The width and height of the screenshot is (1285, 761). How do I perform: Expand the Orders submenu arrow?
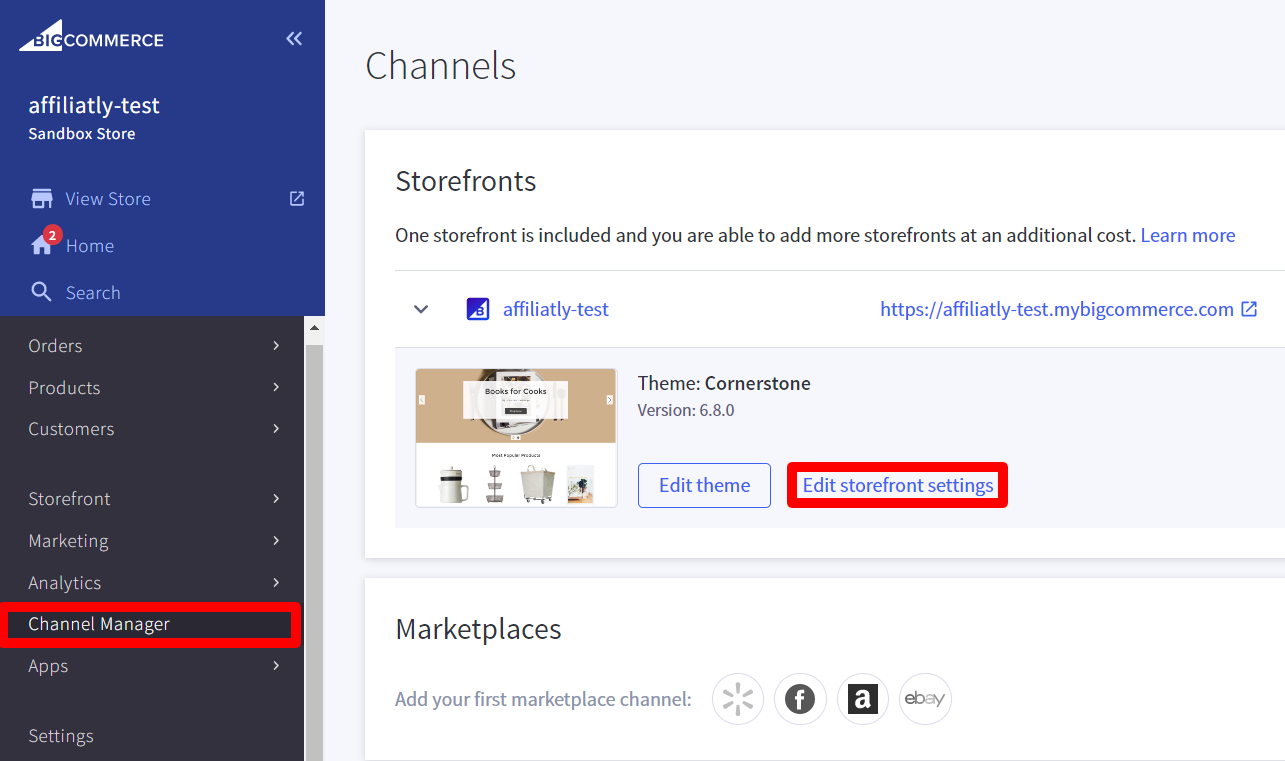click(276, 346)
